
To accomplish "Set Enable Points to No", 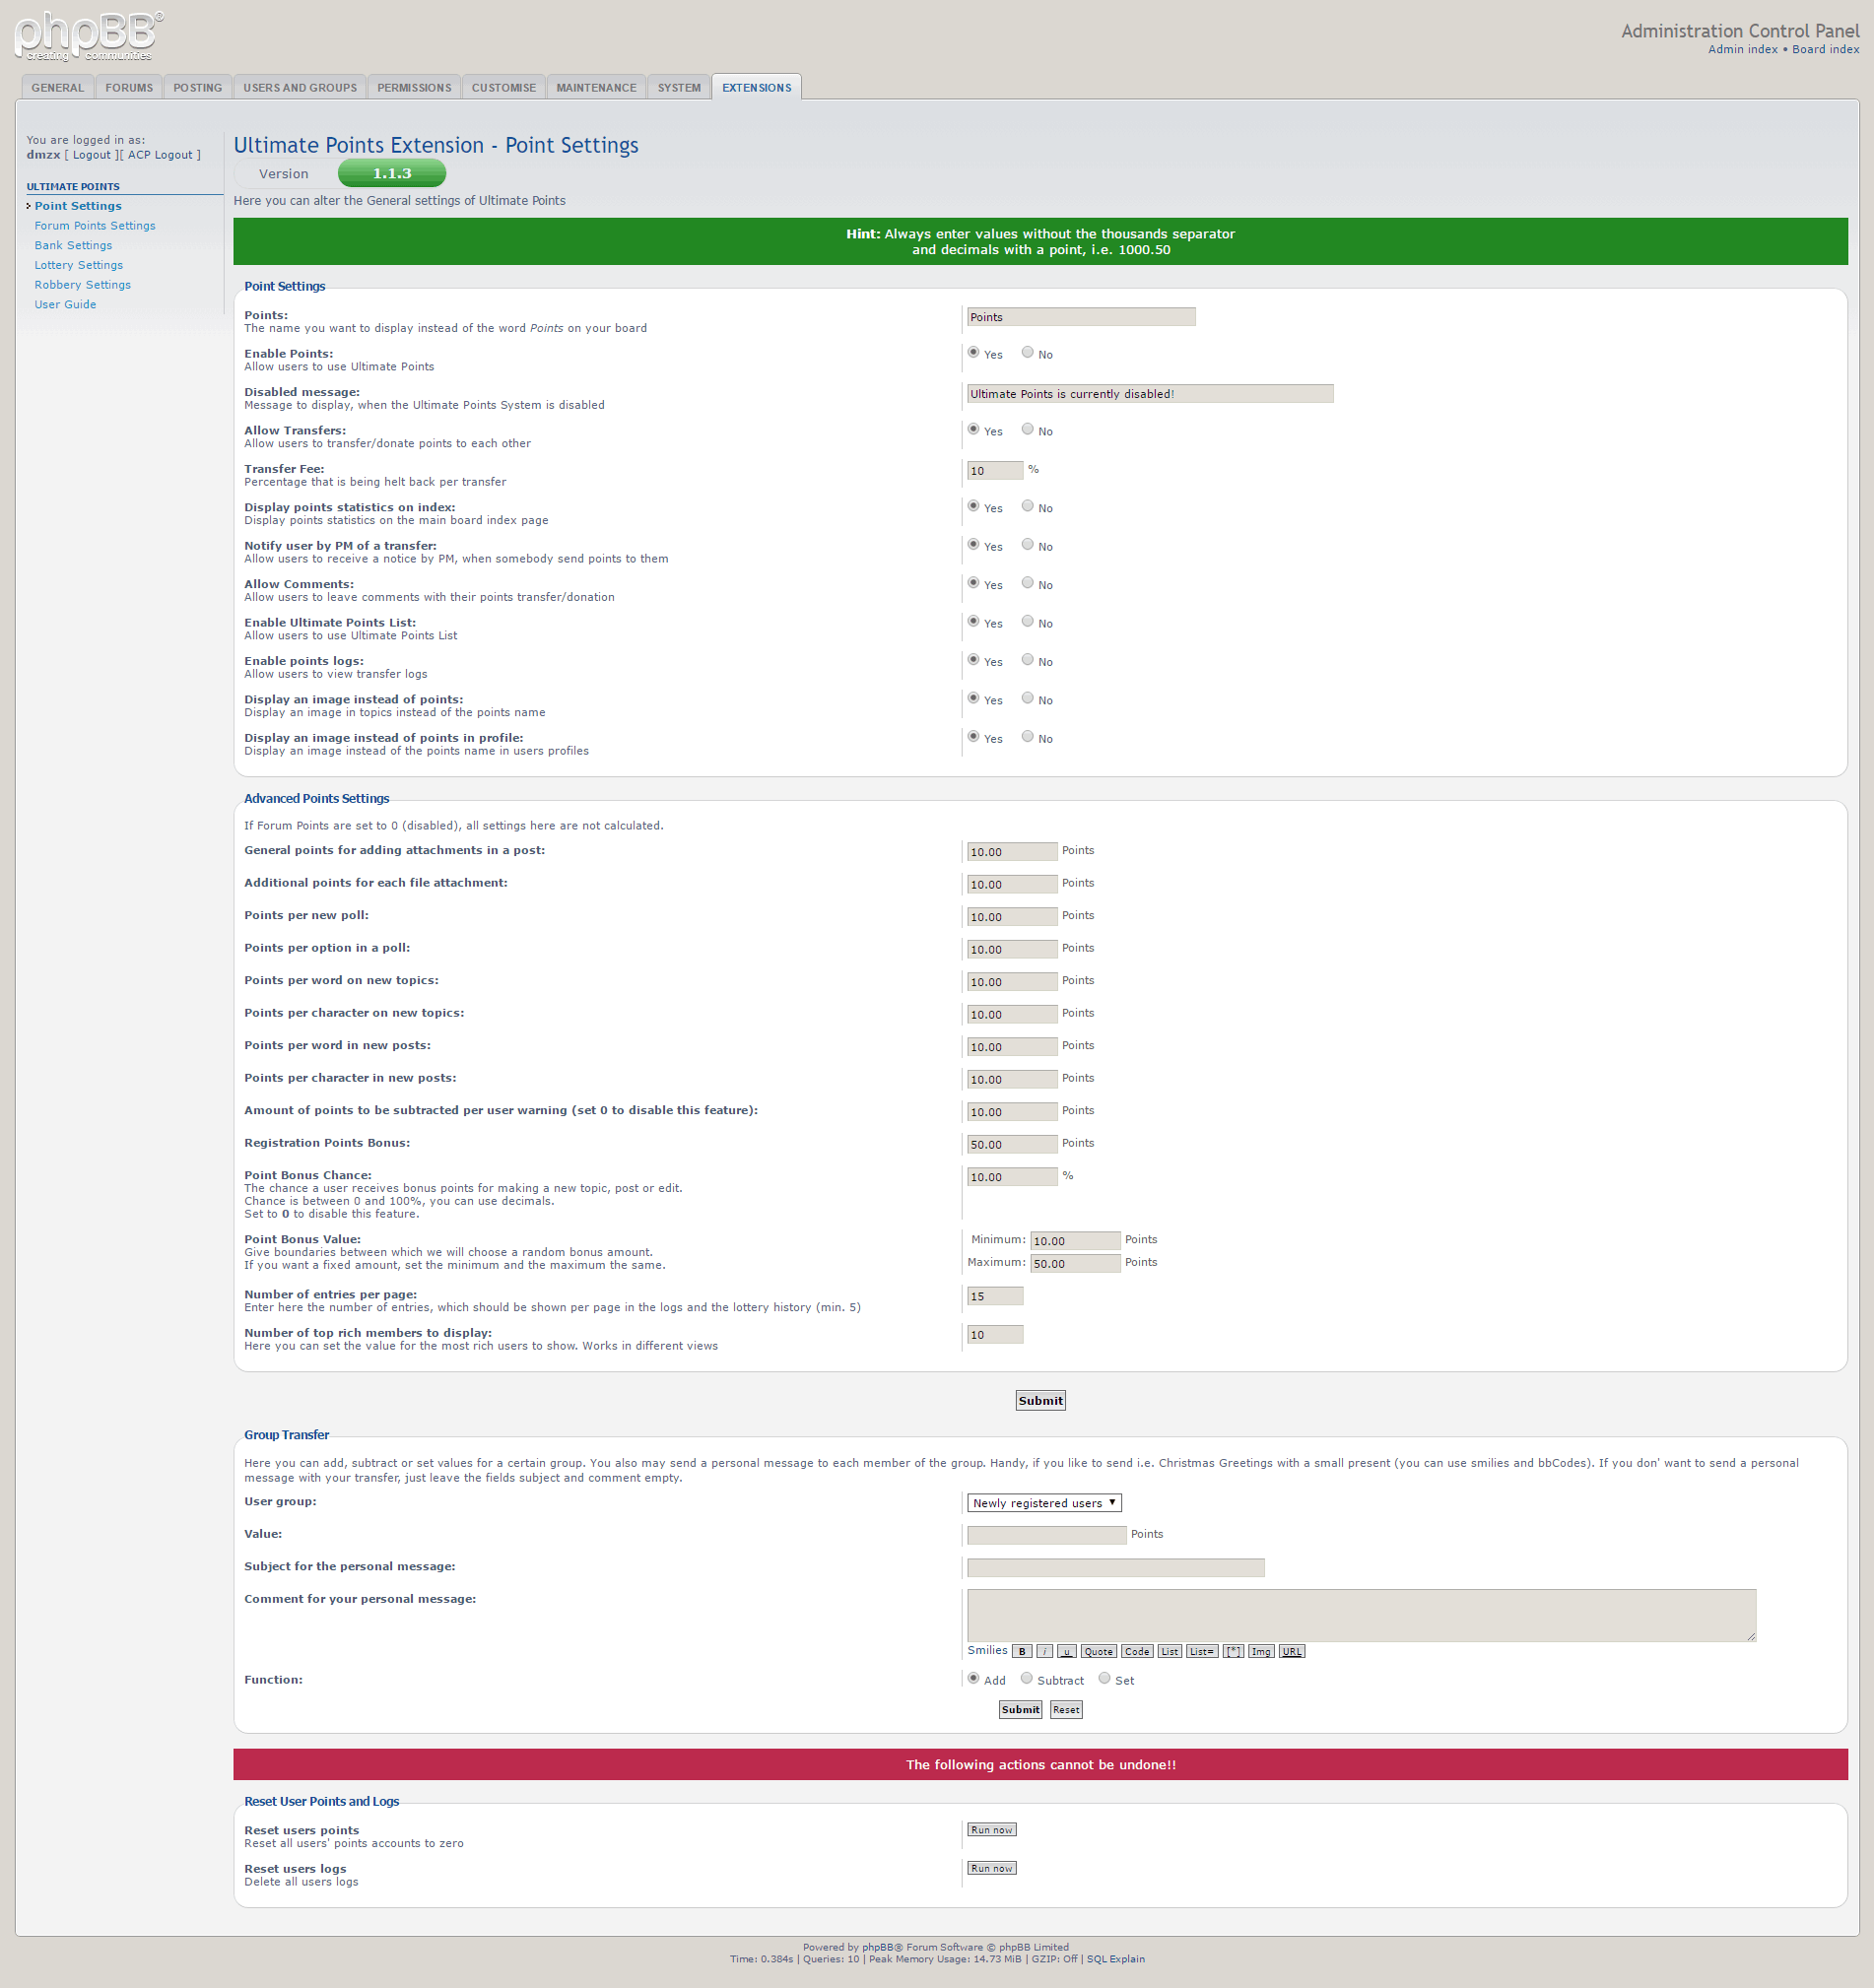I will click(1027, 352).
